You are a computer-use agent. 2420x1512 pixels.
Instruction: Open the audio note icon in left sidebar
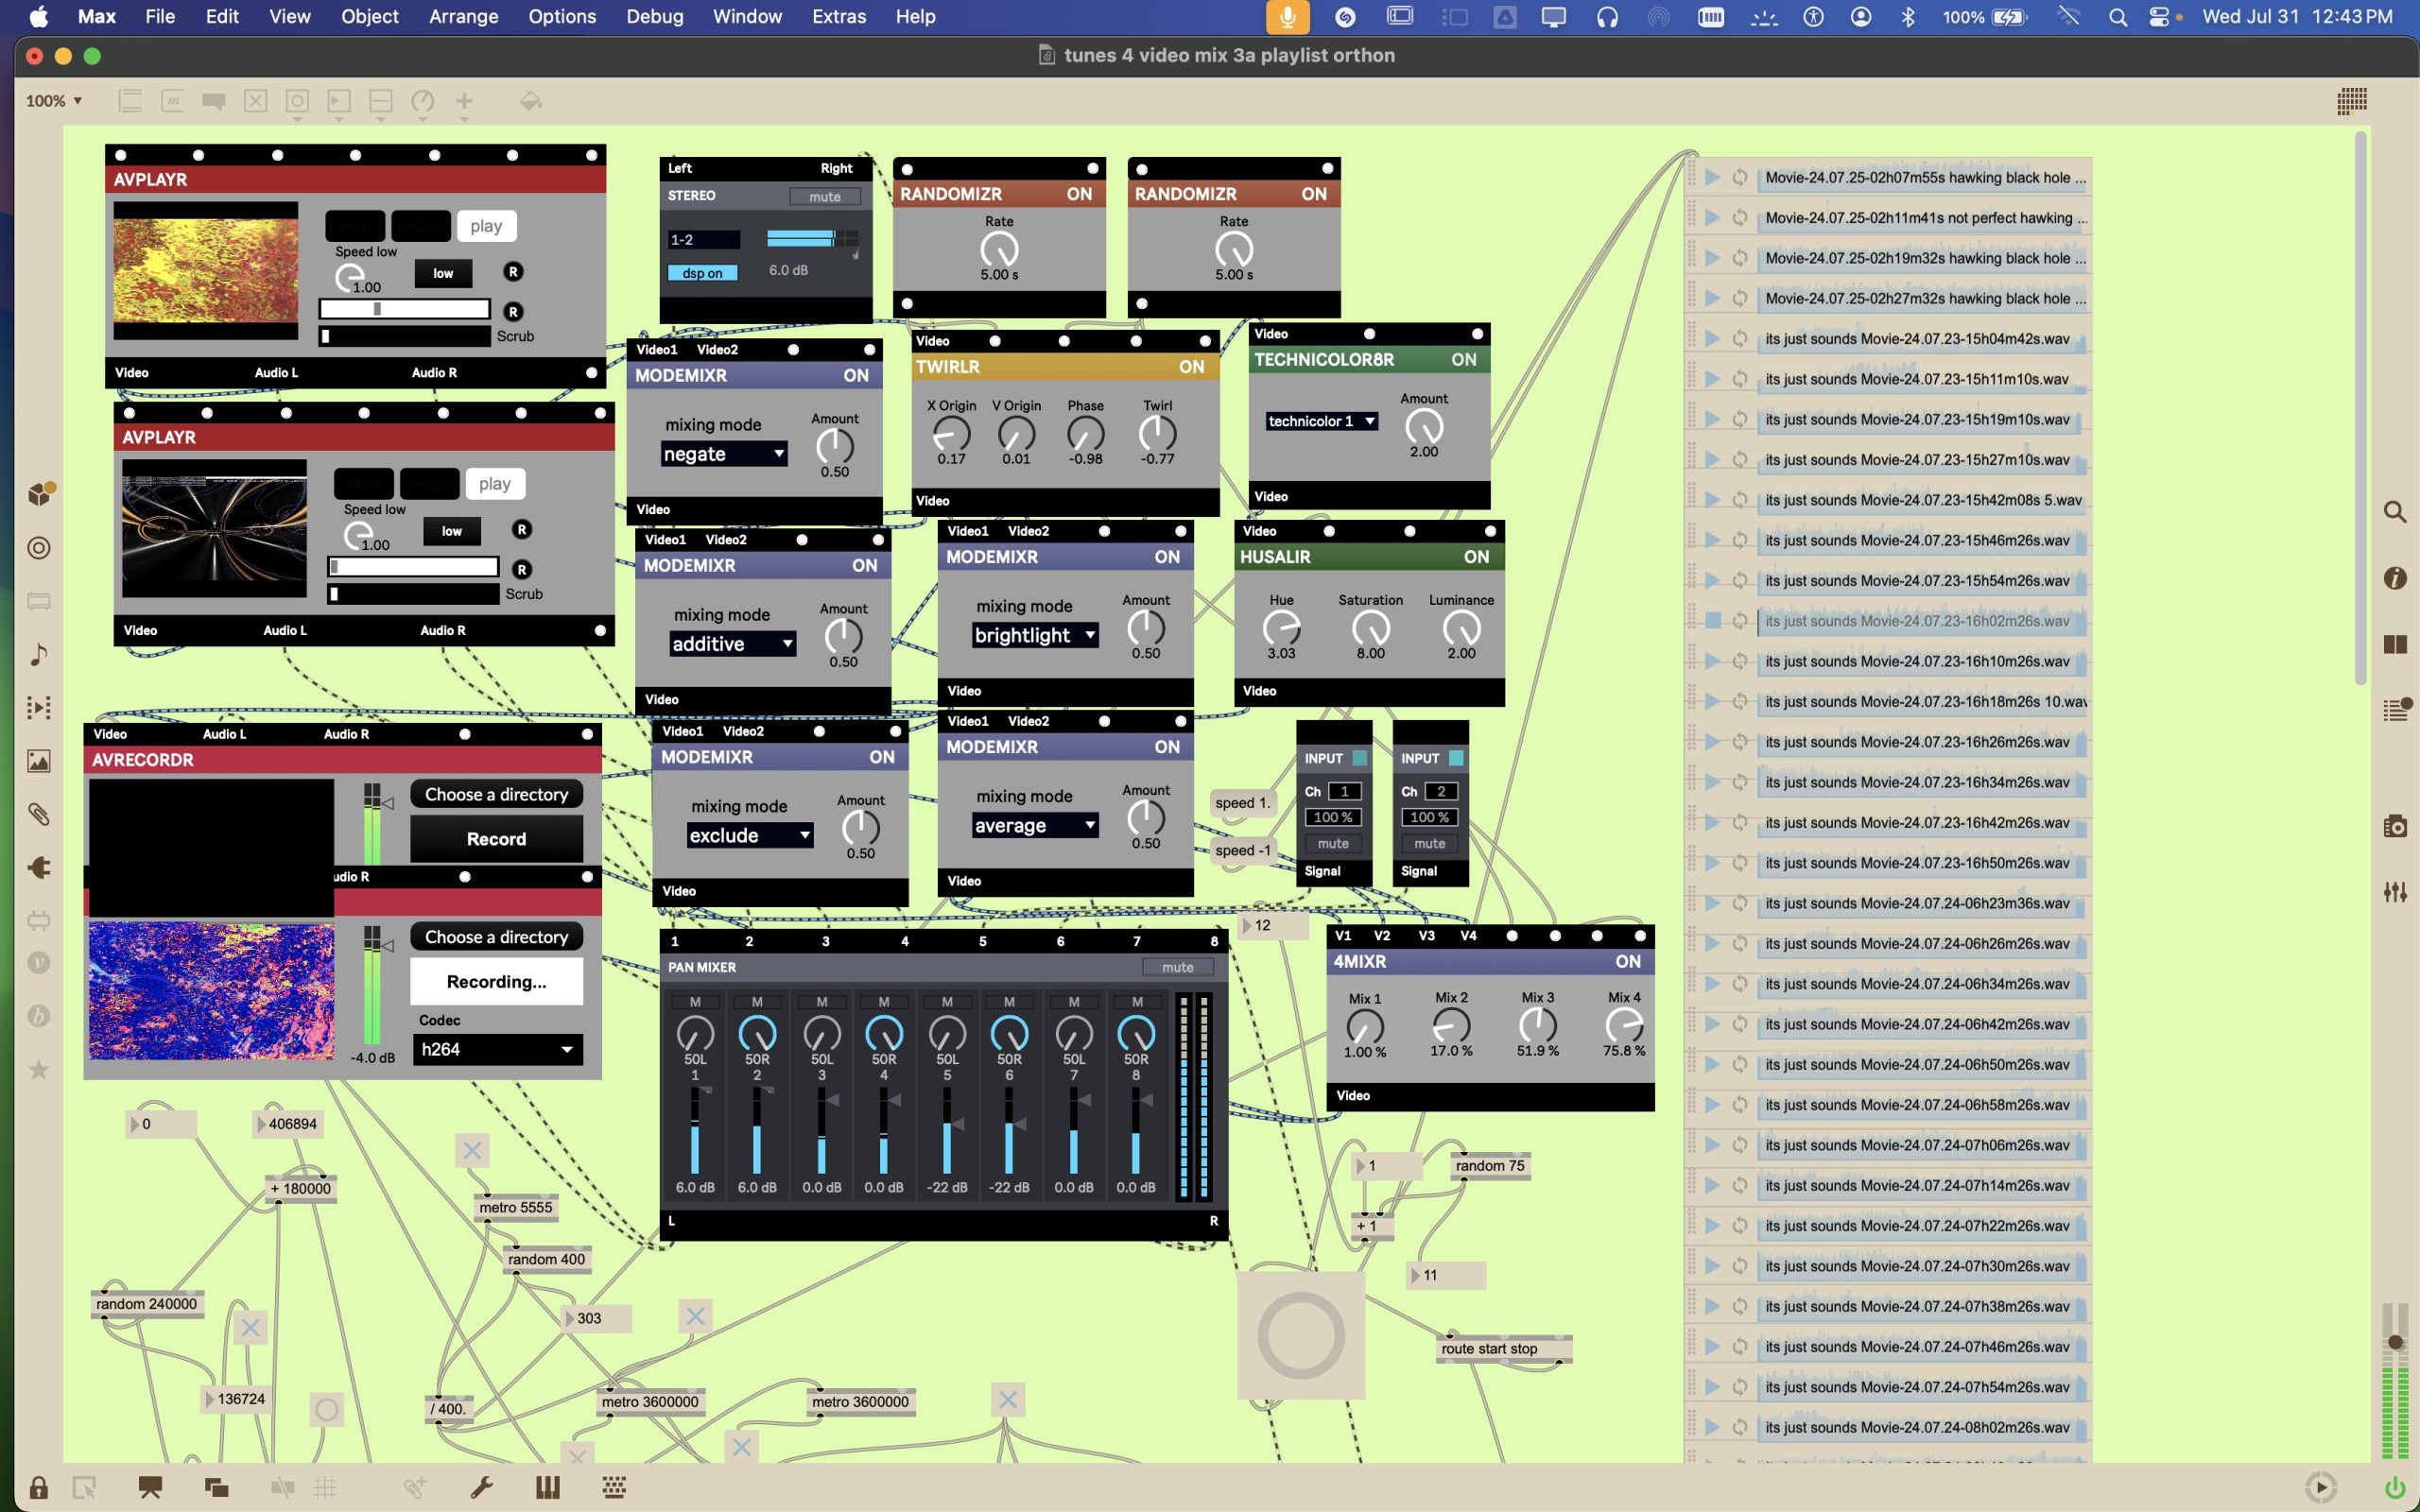(38, 655)
